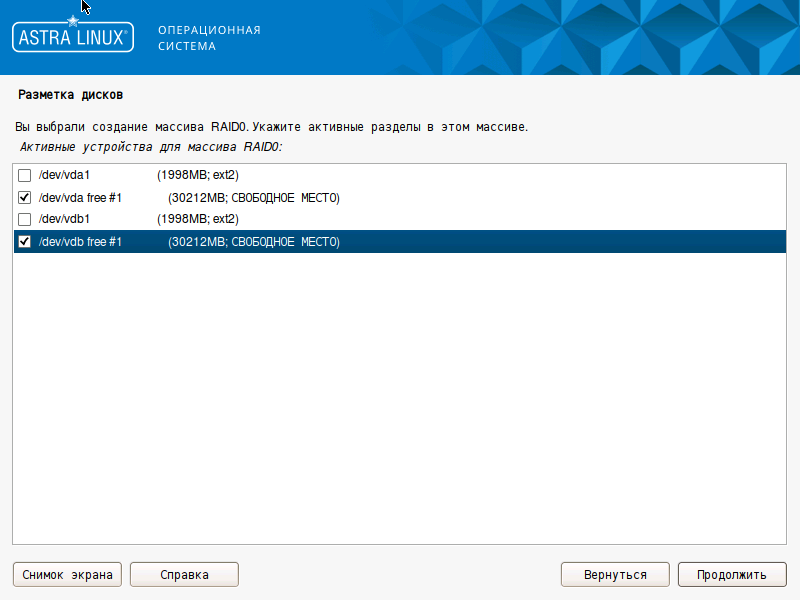Select the /dev/vdb1 device name

(x=64, y=219)
